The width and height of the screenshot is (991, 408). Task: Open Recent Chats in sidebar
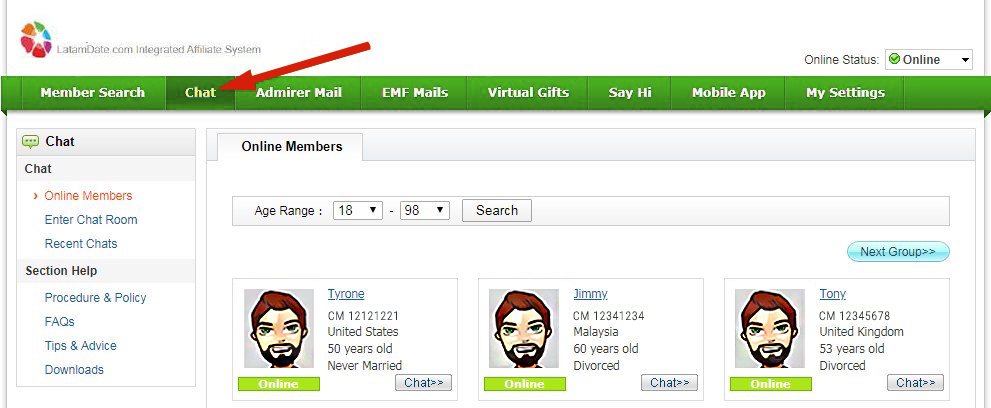click(81, 244)
